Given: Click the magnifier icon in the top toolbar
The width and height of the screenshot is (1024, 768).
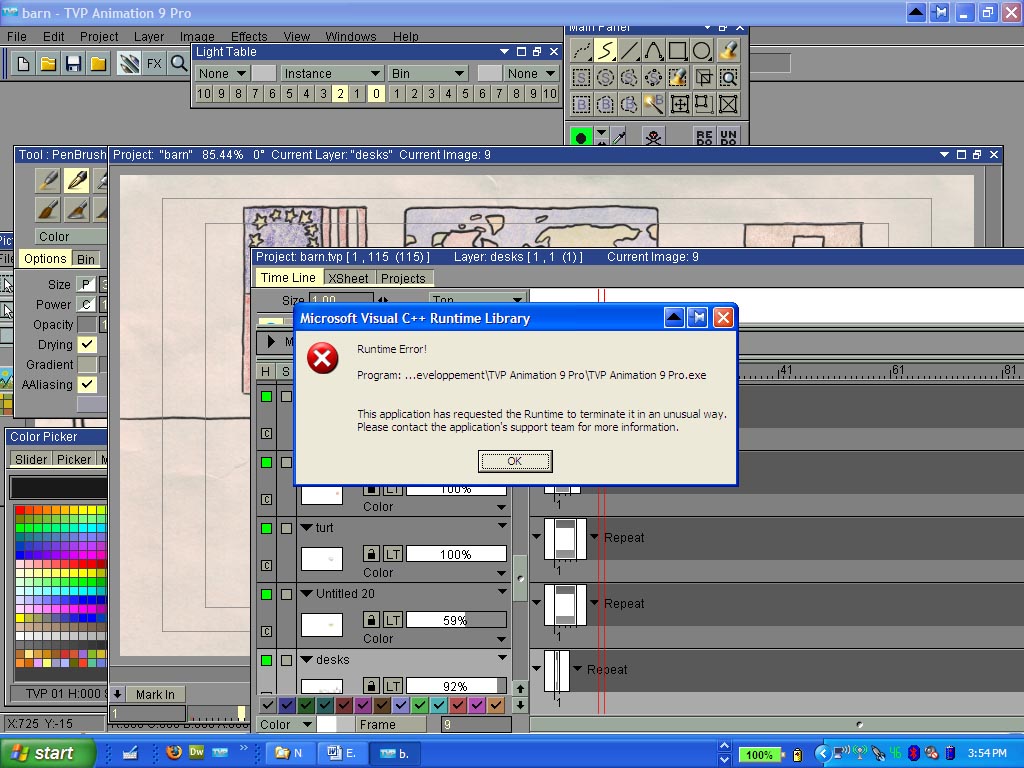Looking at the screenshot, I should point(178,63).
